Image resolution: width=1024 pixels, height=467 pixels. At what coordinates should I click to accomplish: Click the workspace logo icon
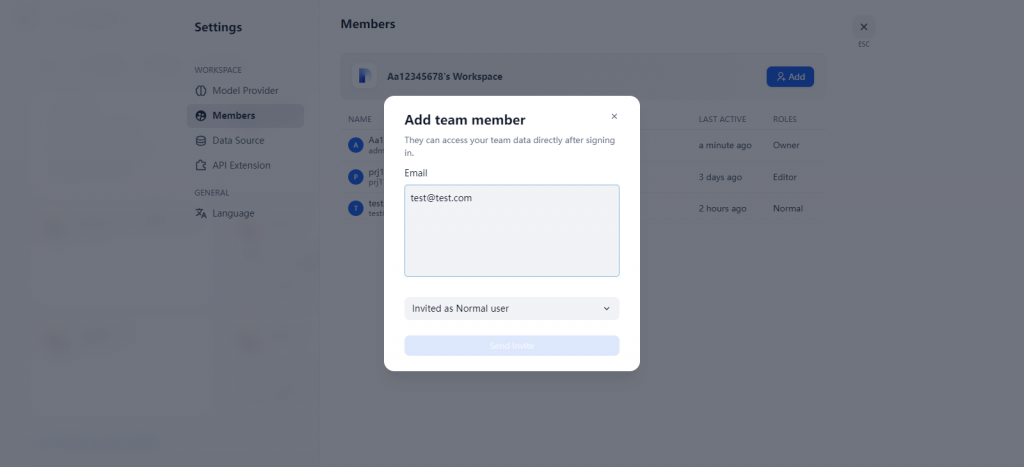[364, 76]
